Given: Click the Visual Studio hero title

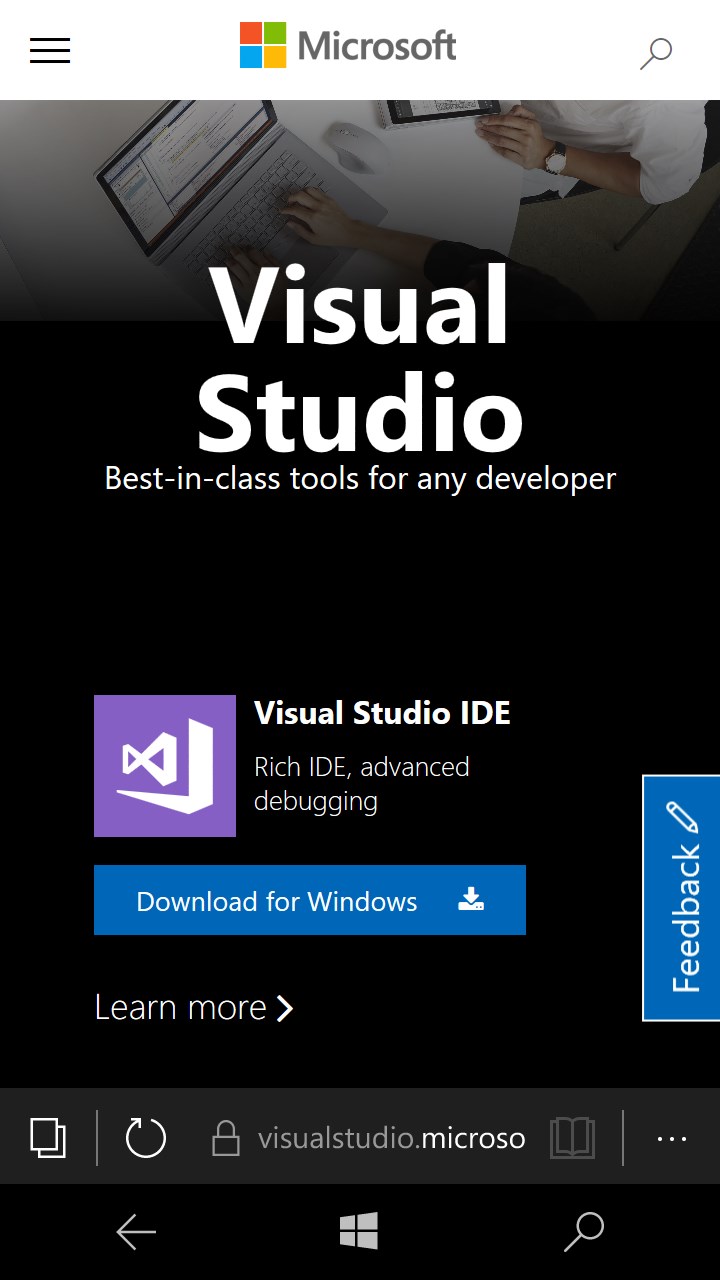Looking at the screenshot, I should [360, 359].
